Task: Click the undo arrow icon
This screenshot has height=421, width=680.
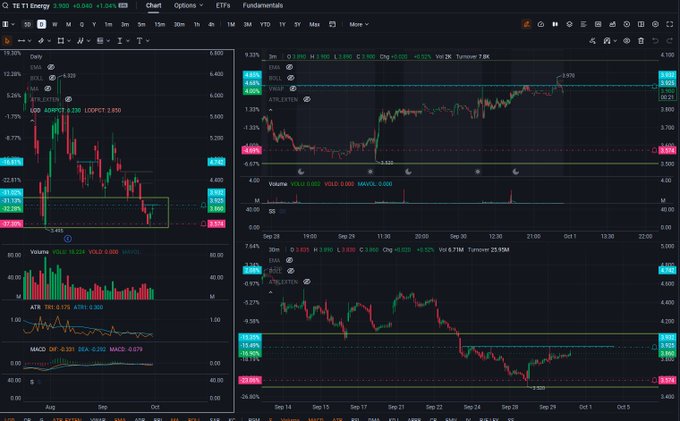Action: pyautogui.click(x=655, y=41)
